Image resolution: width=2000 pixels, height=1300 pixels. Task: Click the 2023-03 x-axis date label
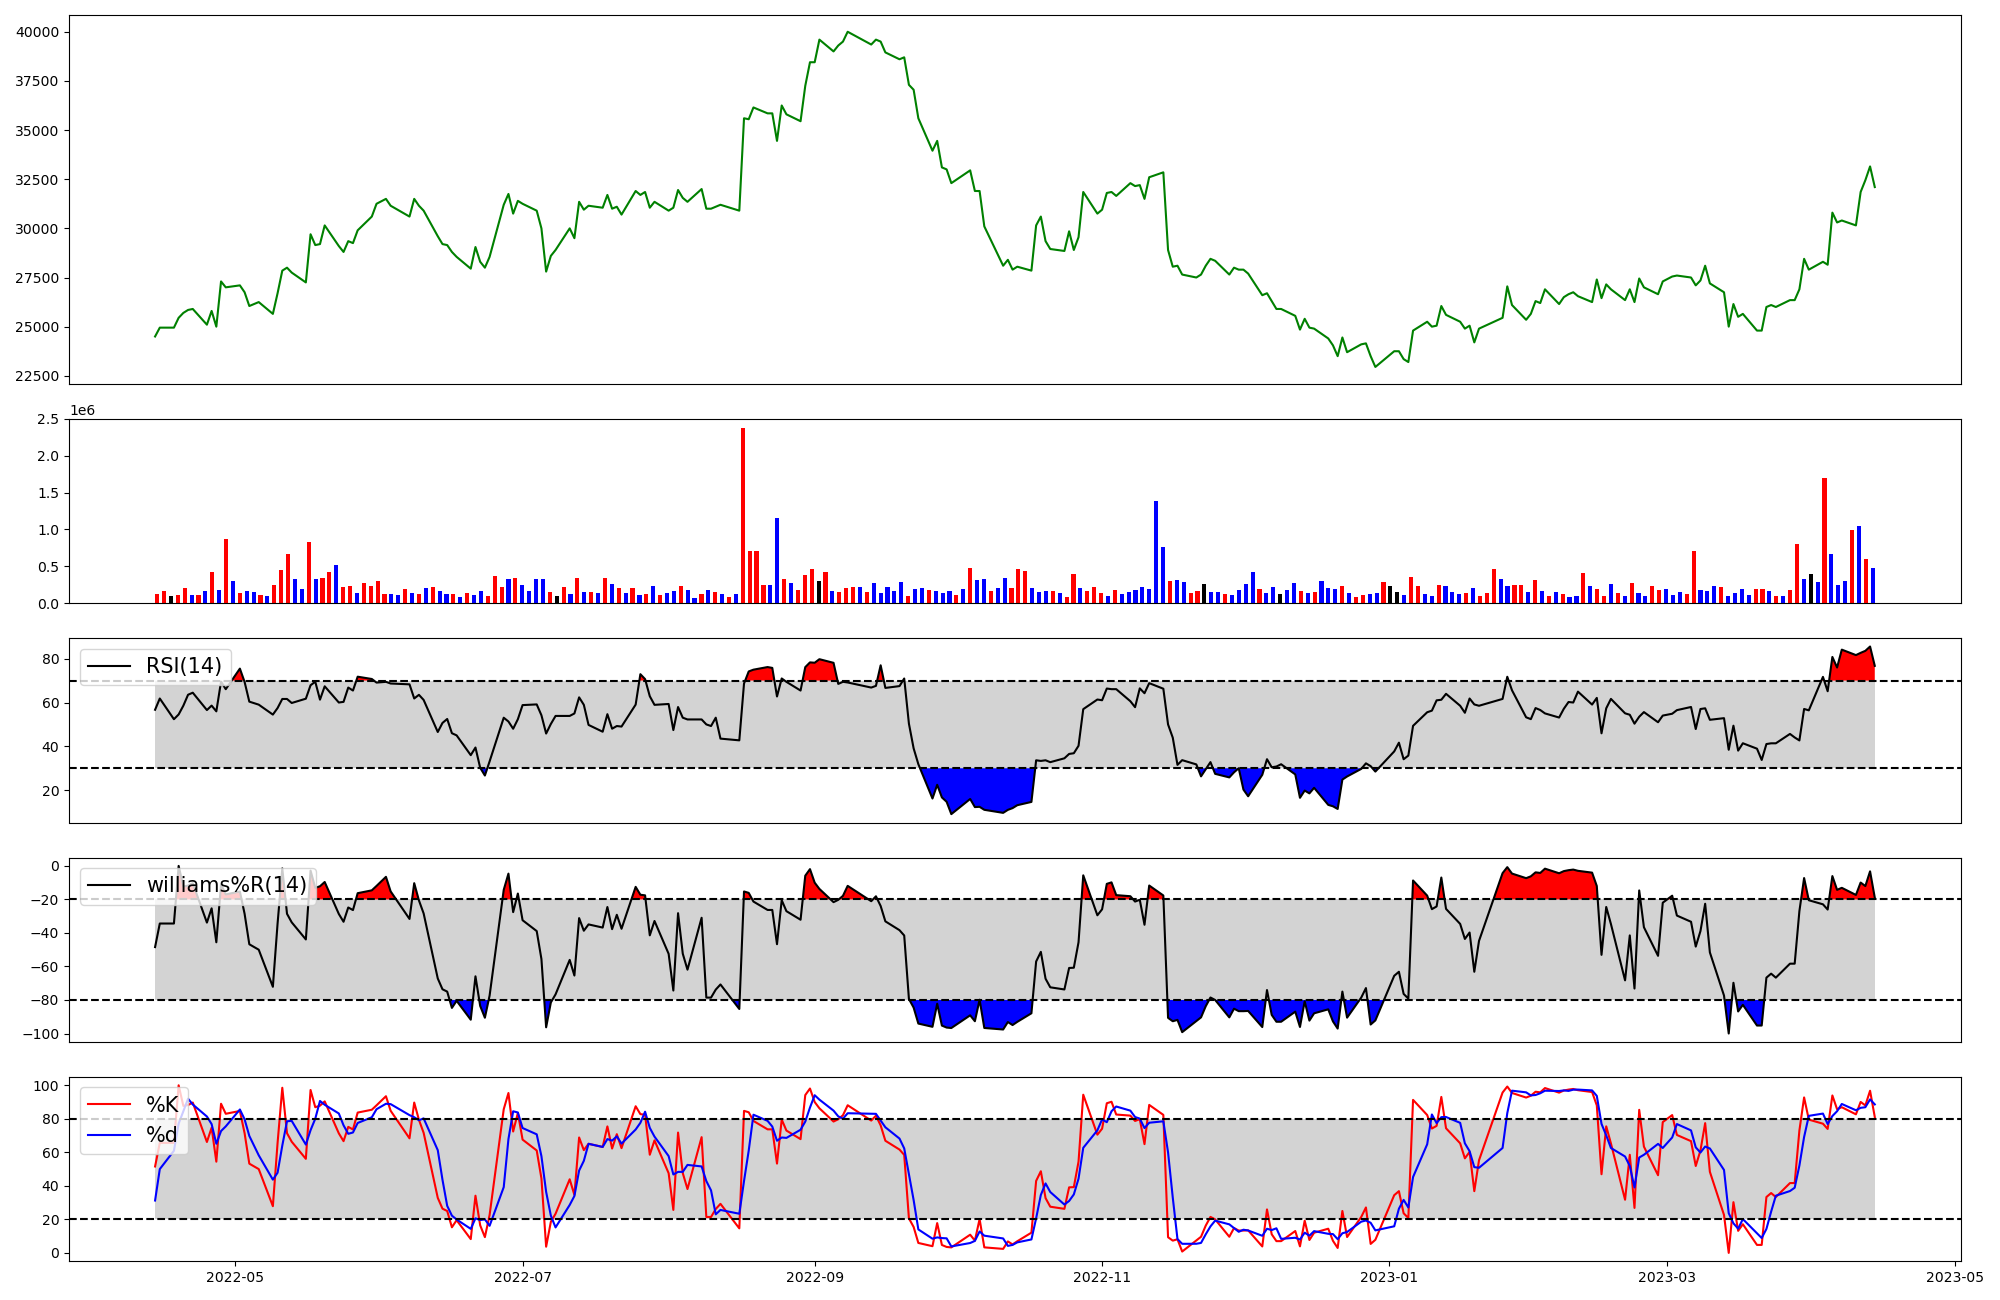pos(1667,1277)
